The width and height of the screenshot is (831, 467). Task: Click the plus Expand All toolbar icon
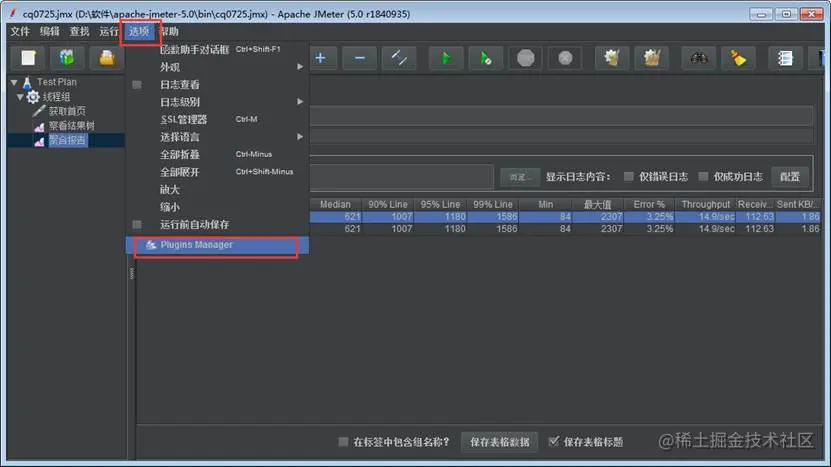pyautogui.click(x=321, y=58)
